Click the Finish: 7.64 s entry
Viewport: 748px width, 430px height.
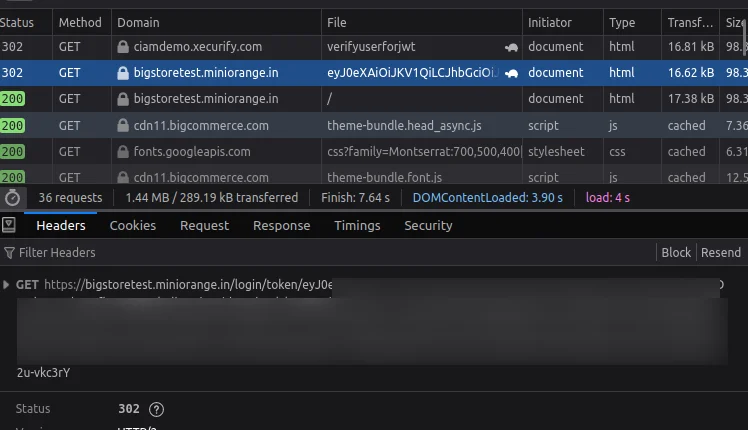pyautogui.click(x=355, y=198)
